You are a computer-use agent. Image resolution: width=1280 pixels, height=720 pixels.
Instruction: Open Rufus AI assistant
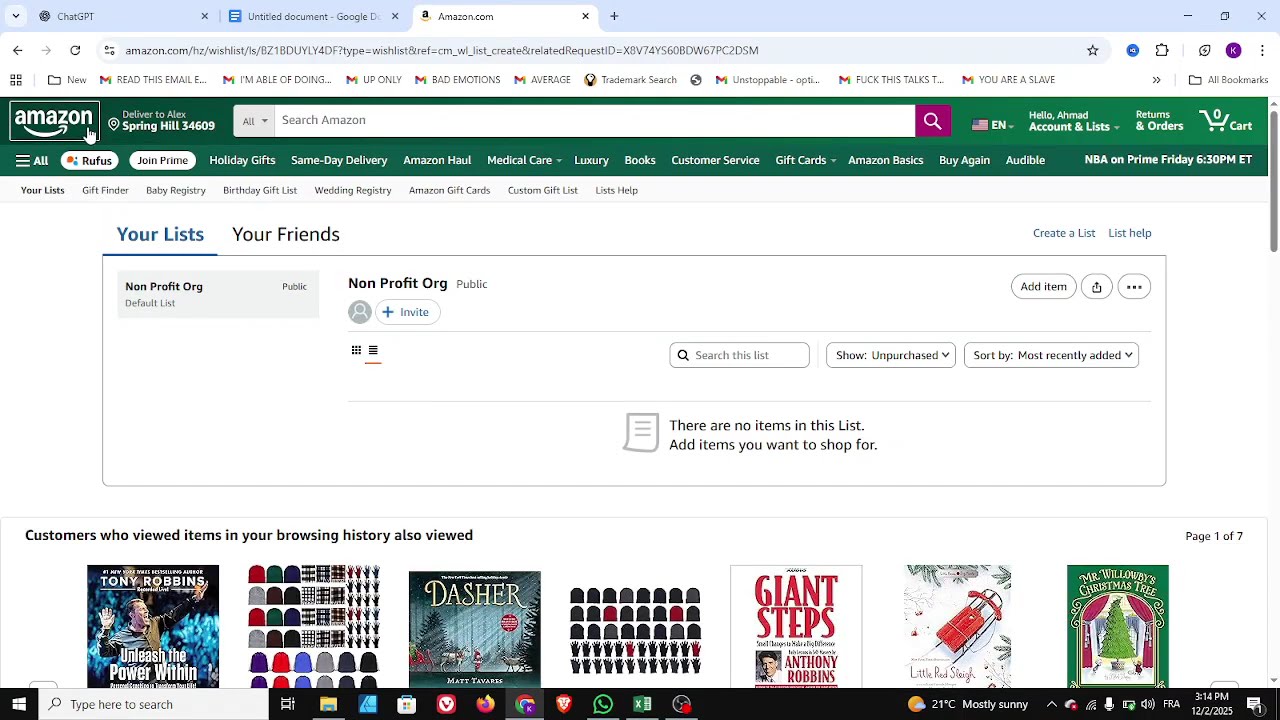coord(88,160)
